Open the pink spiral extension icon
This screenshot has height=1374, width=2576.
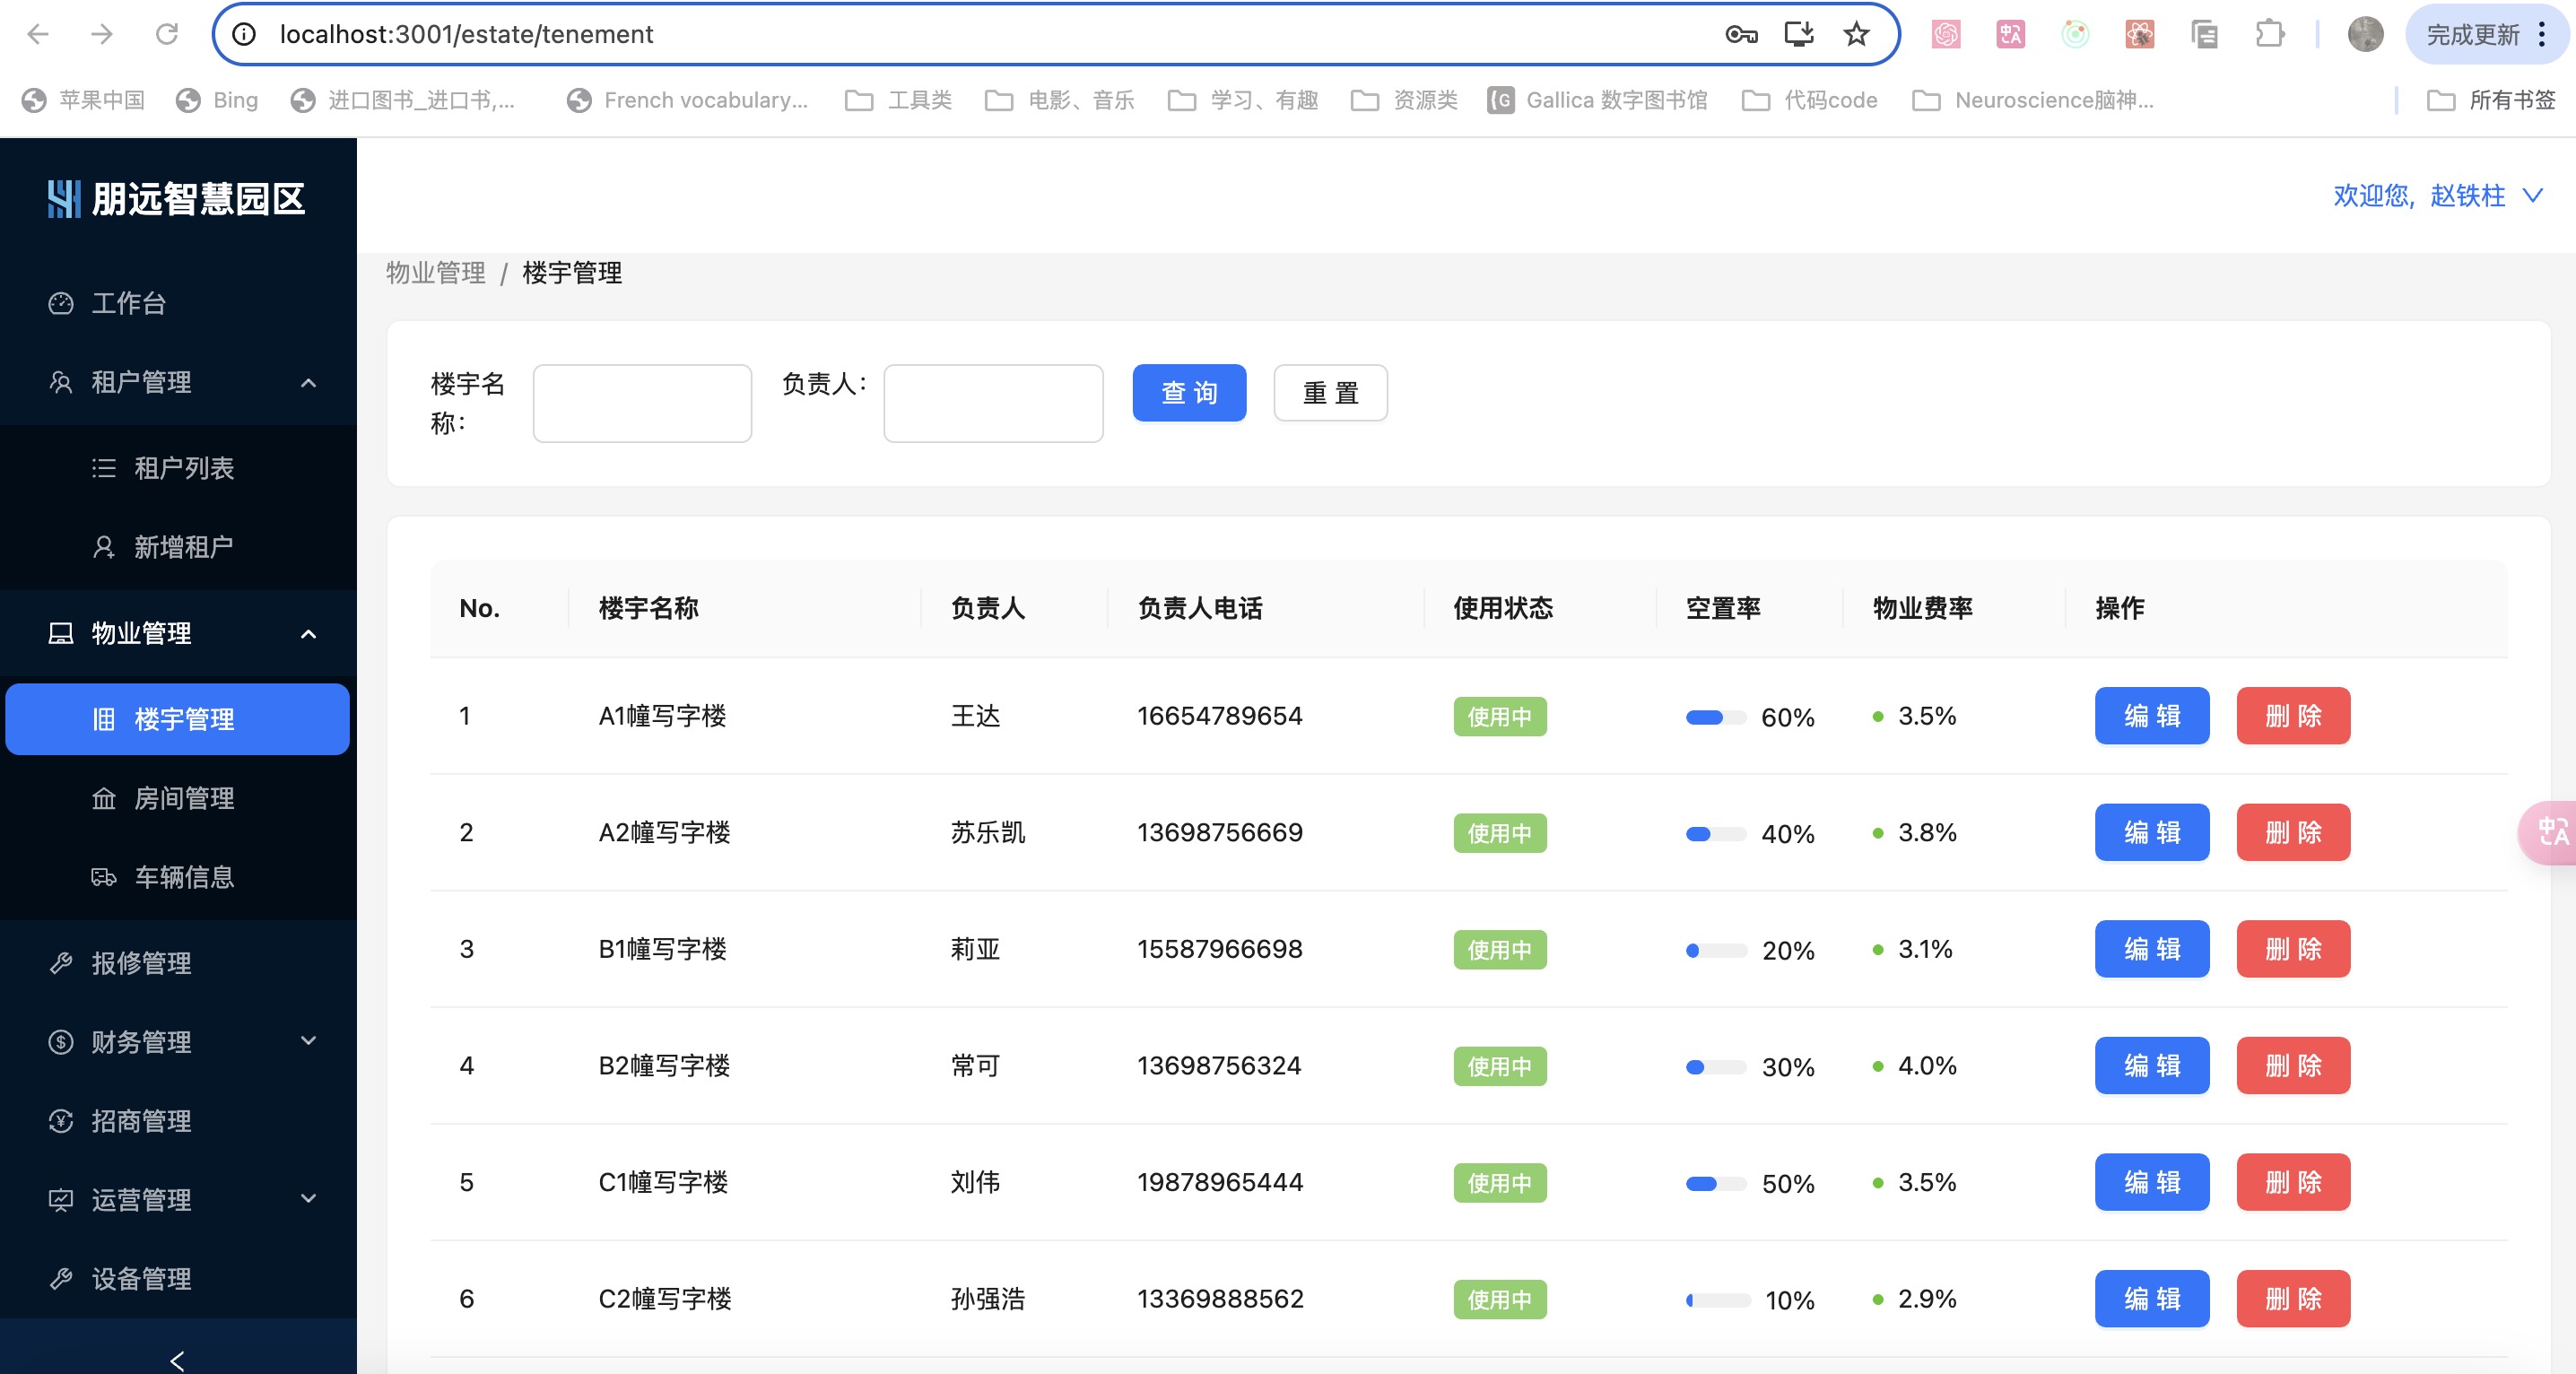tap(1946, 34)
